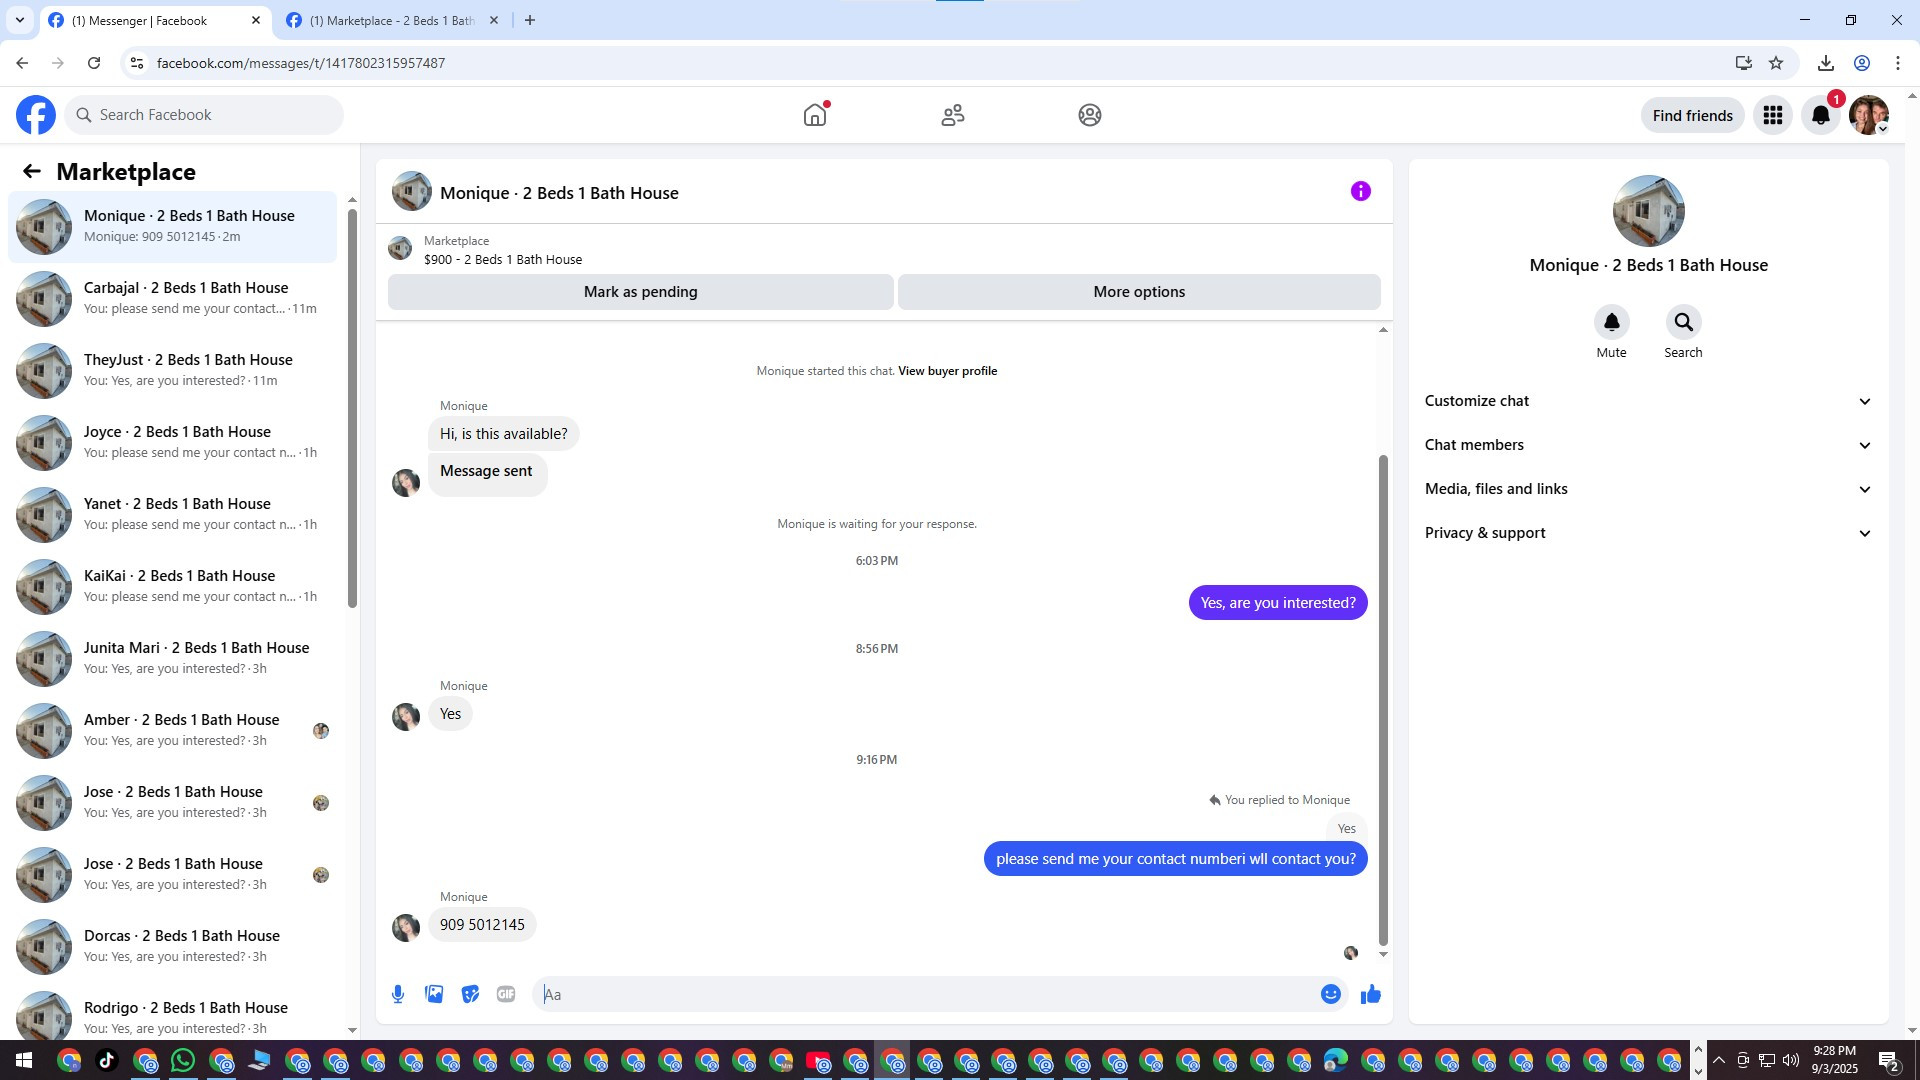
Task: Click the Find friends button
Action: click(1693, 115)
